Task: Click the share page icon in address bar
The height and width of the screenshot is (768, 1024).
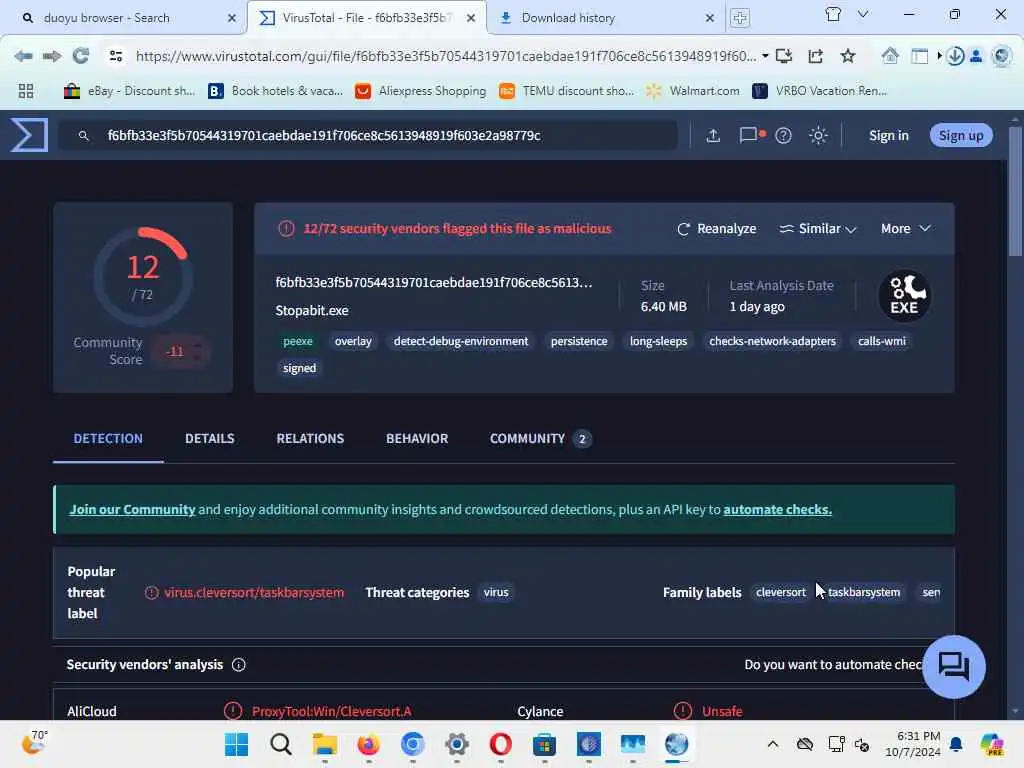Action: (x=816, y=56)
